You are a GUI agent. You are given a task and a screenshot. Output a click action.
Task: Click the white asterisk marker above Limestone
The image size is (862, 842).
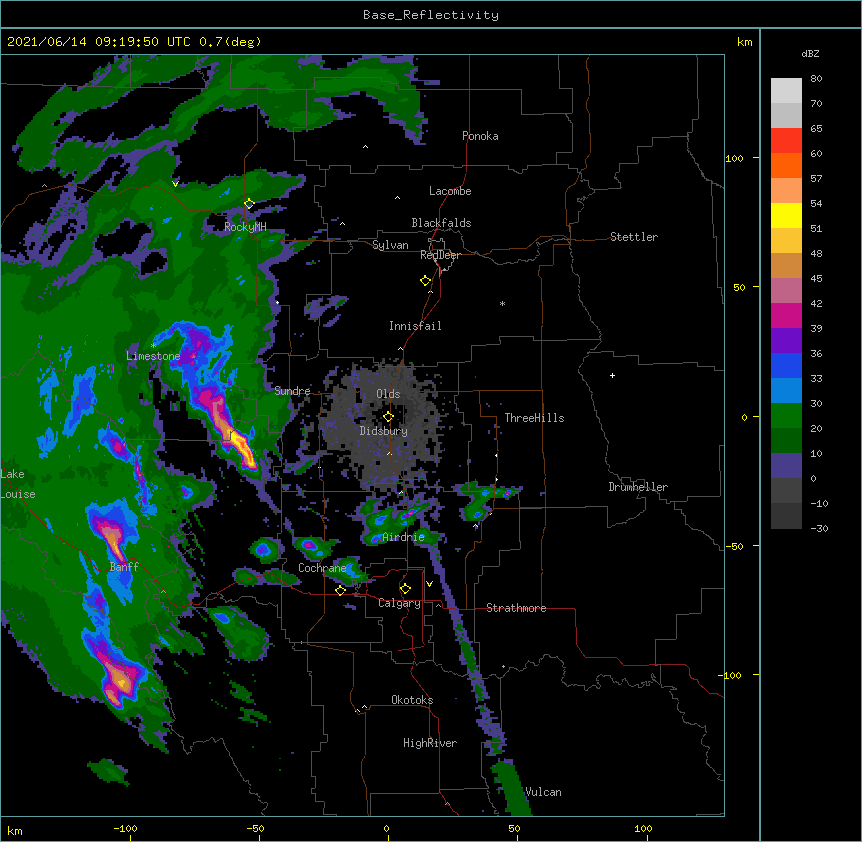click(x=153, y=345)
